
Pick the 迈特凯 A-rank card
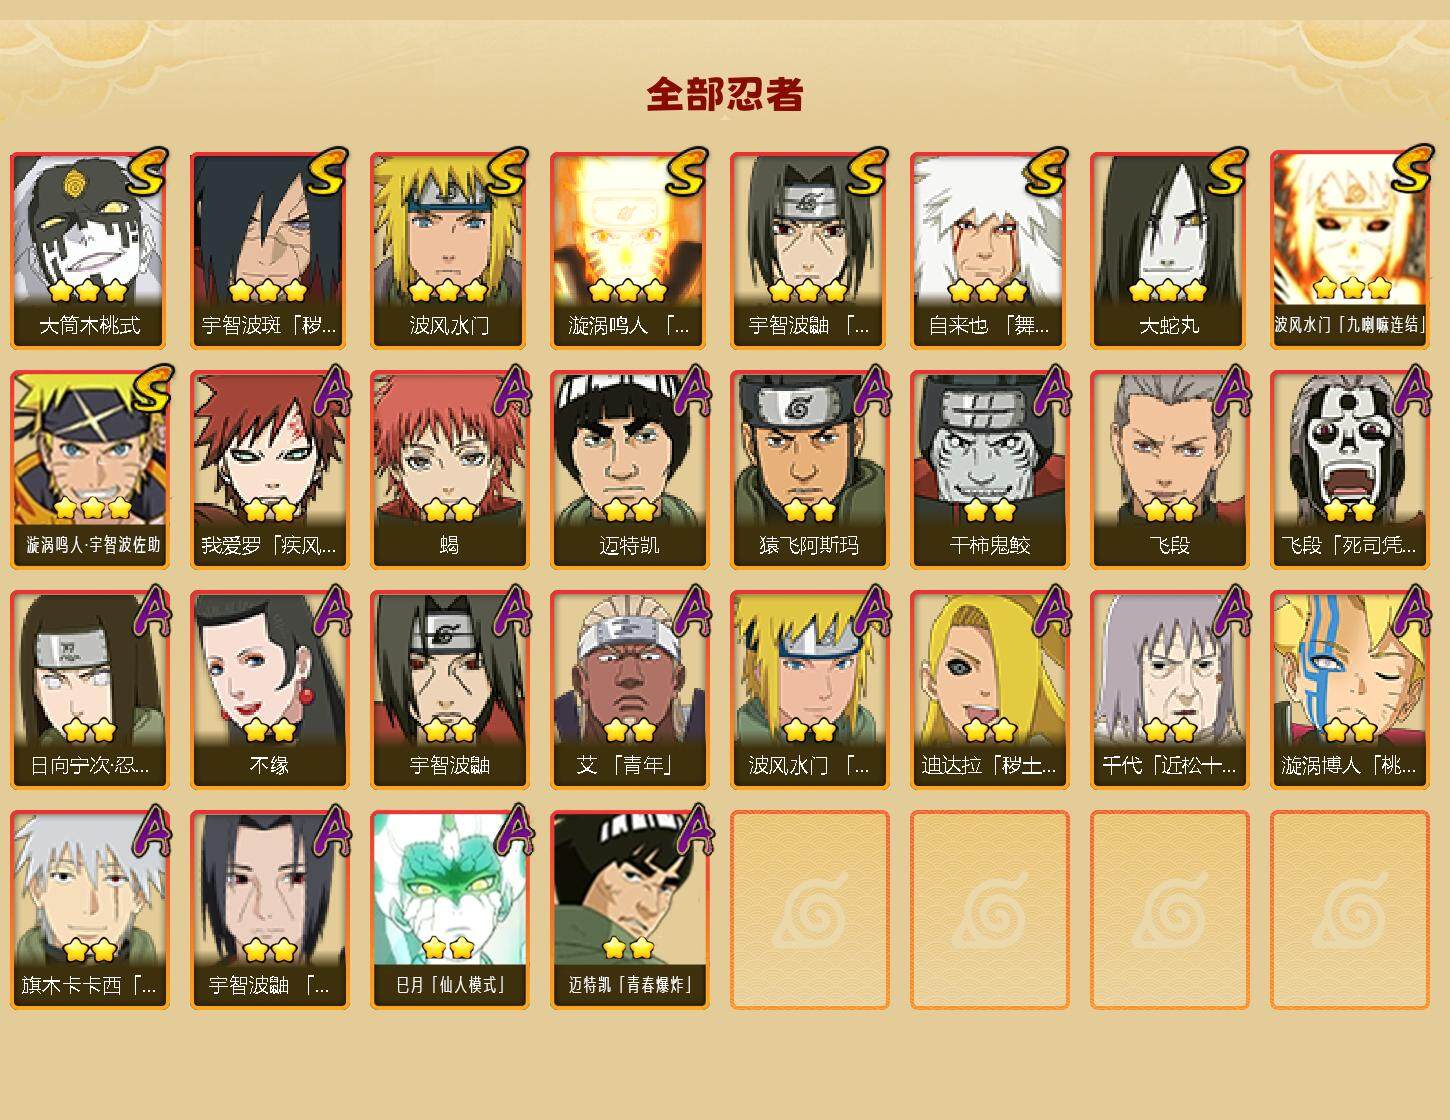(629, 470)
